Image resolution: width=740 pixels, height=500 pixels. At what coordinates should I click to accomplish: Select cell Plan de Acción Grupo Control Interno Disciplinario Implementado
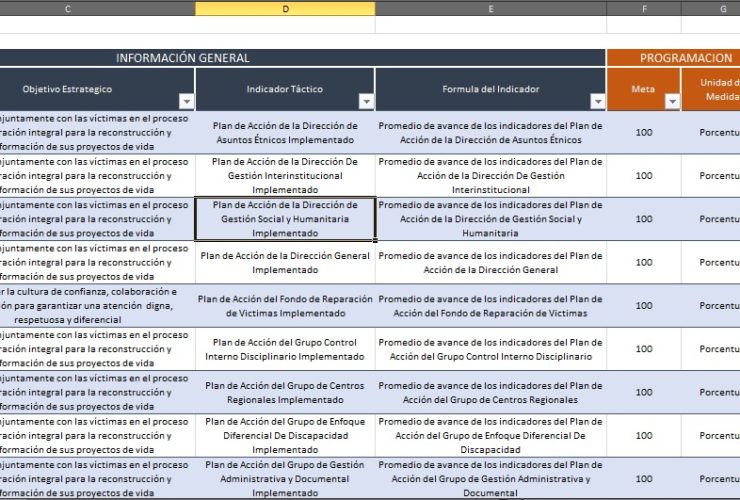(x=285, y=349)
